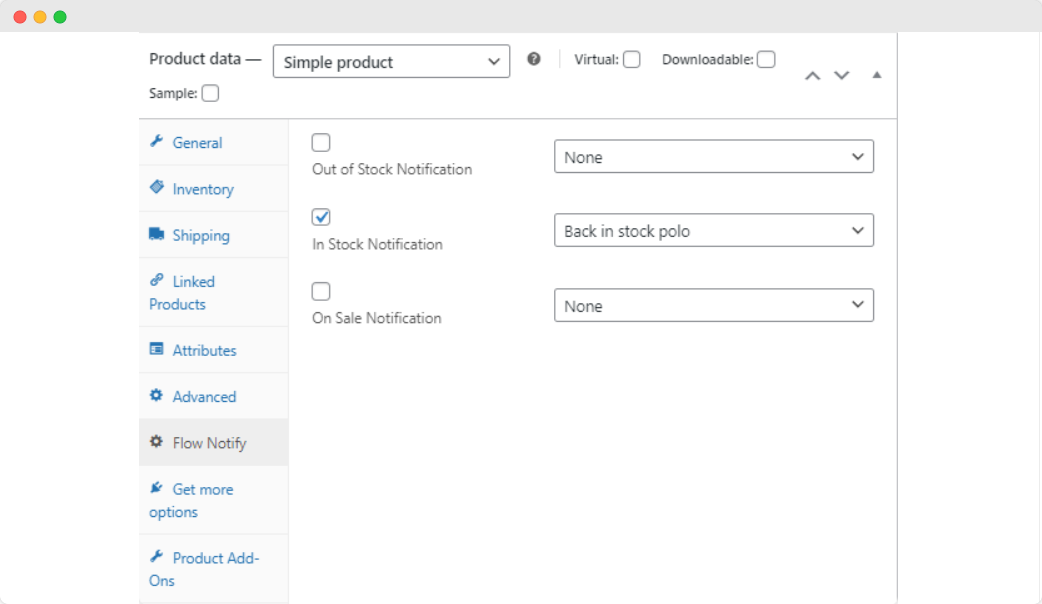Image resolution: width=1042 pixels, height=604 pixels.
Task: Toggle the Virtual checkbox
Action: (631, 59)
